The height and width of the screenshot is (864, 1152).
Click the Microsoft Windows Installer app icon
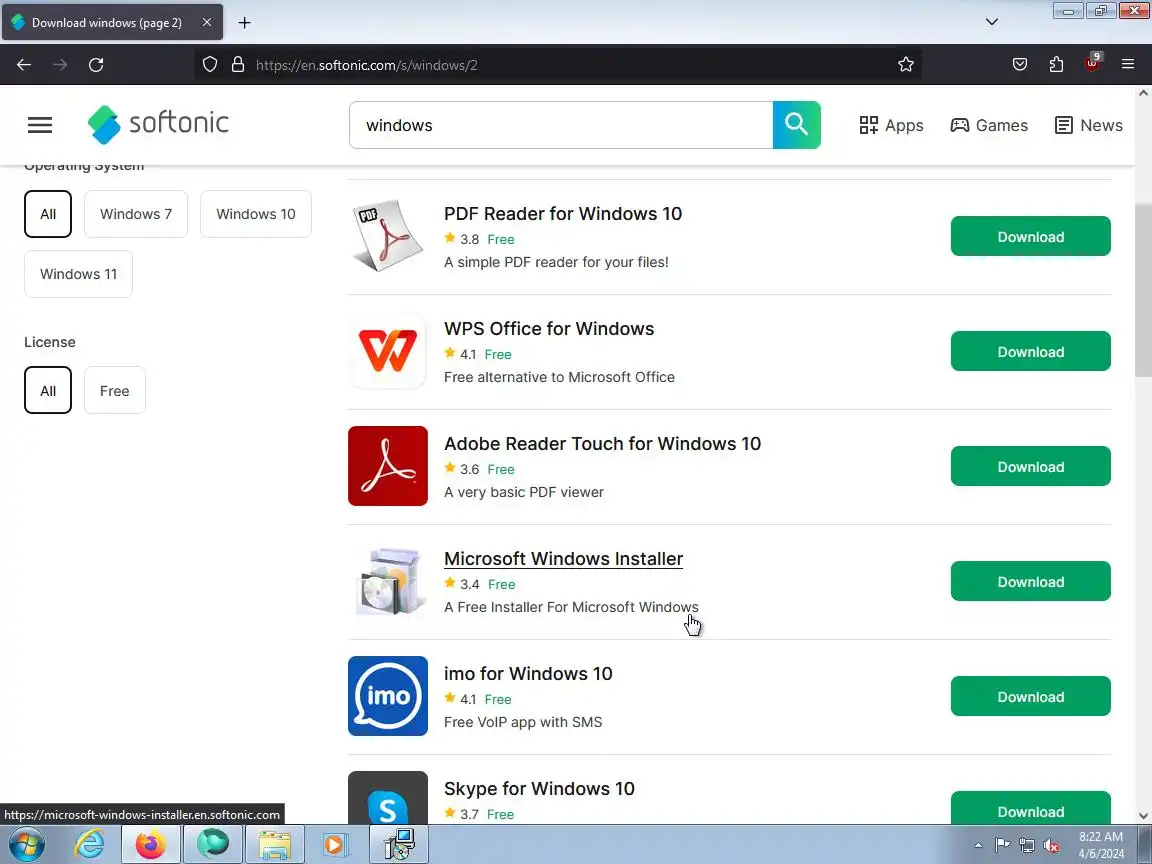click(x=388, y=581)
